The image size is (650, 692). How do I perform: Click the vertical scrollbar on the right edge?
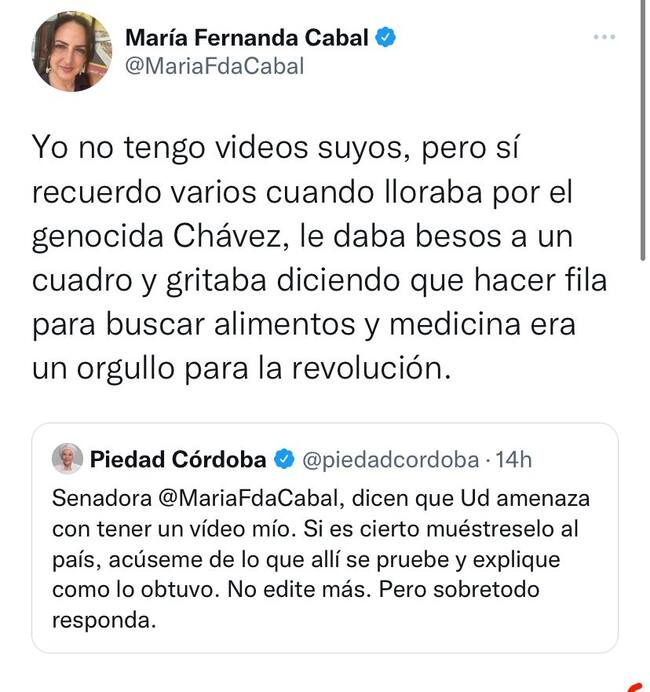pos(643,131)
